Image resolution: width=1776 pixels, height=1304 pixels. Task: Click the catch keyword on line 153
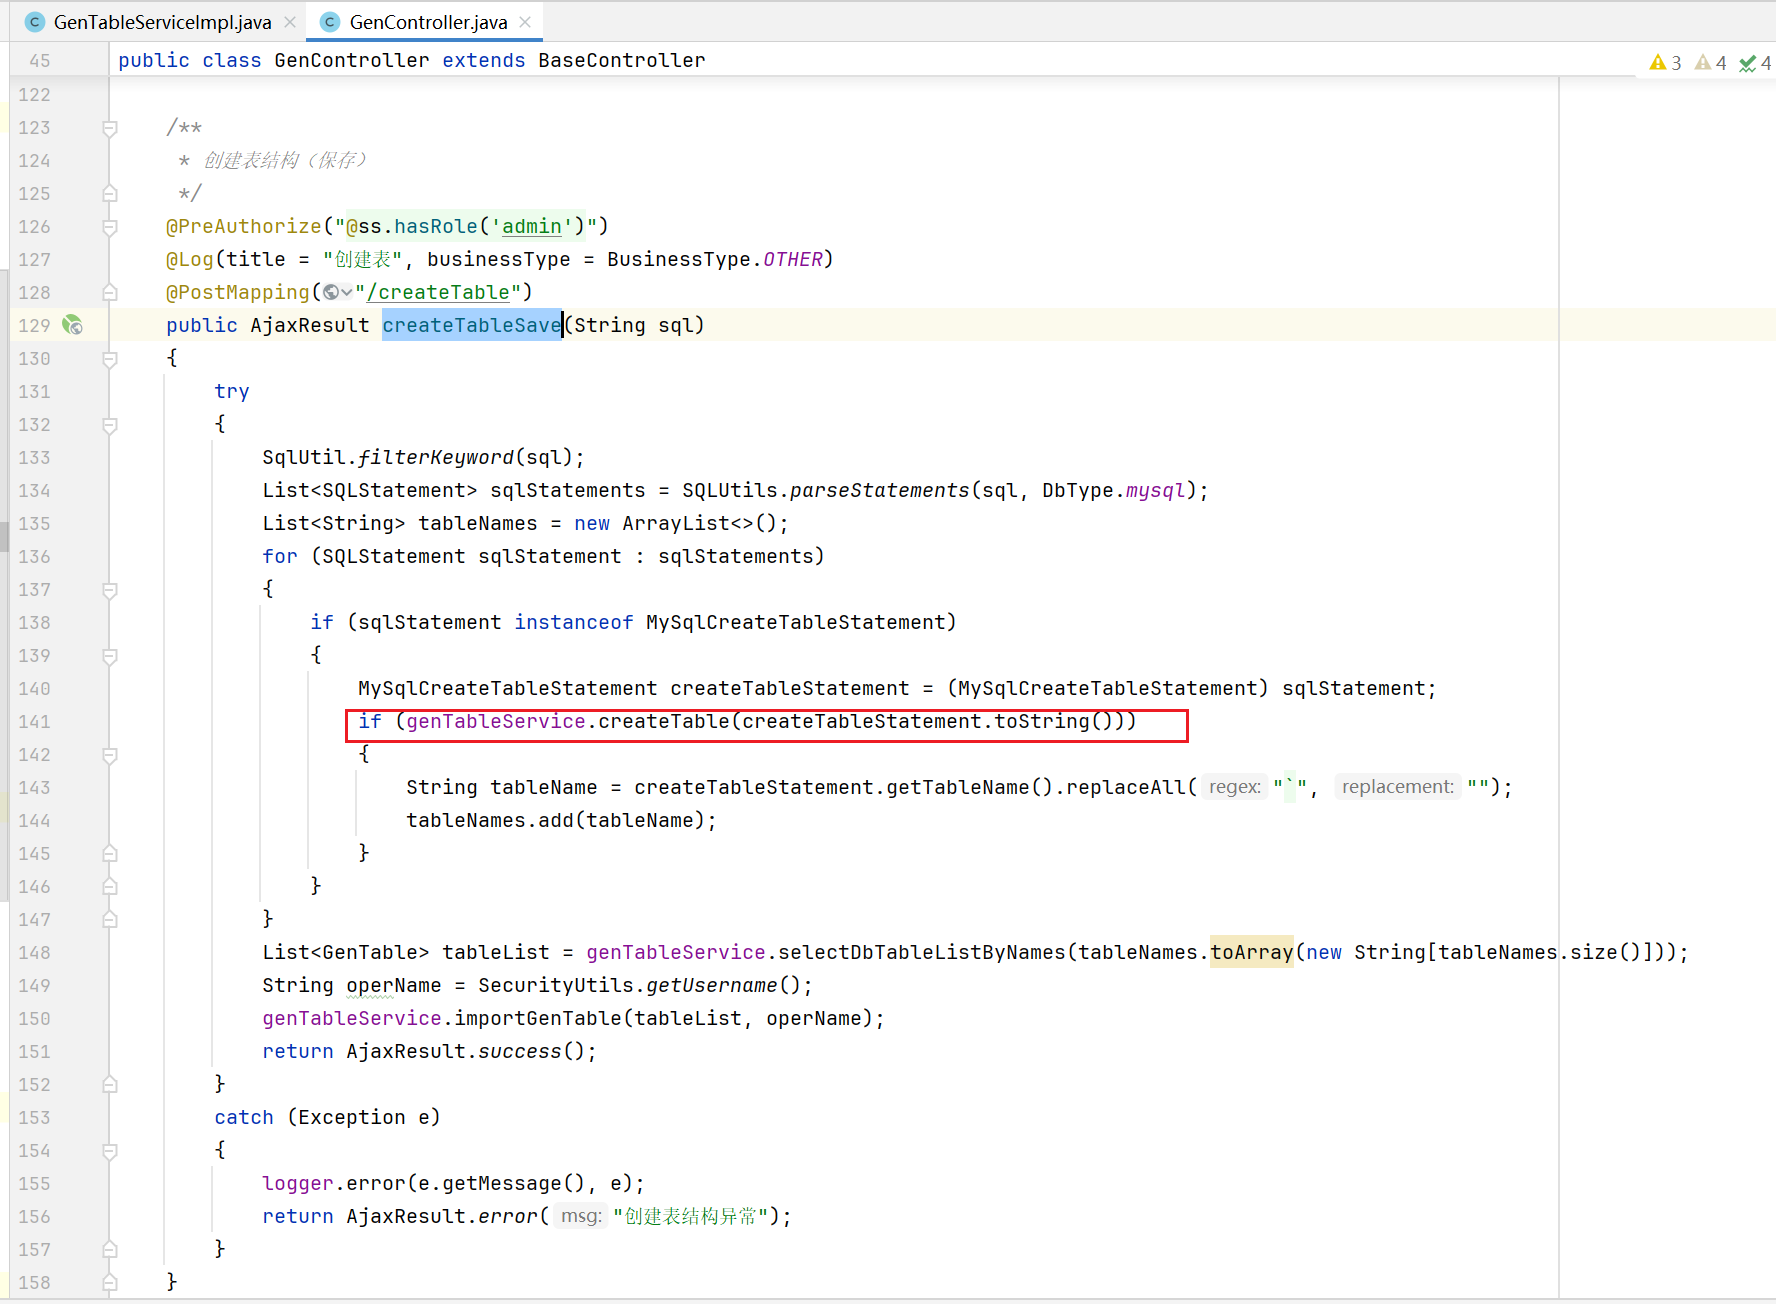(244, 1117)
